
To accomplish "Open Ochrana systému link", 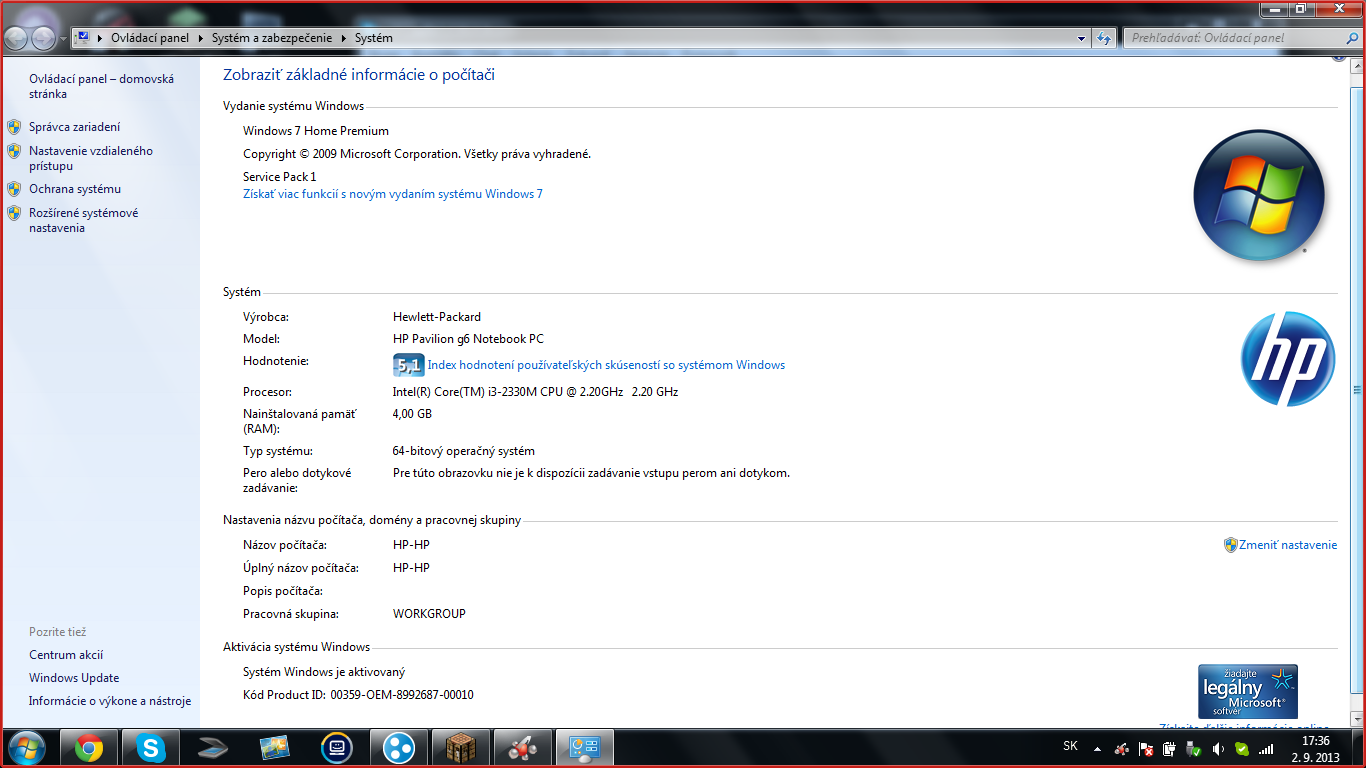I will pos(75,189).
